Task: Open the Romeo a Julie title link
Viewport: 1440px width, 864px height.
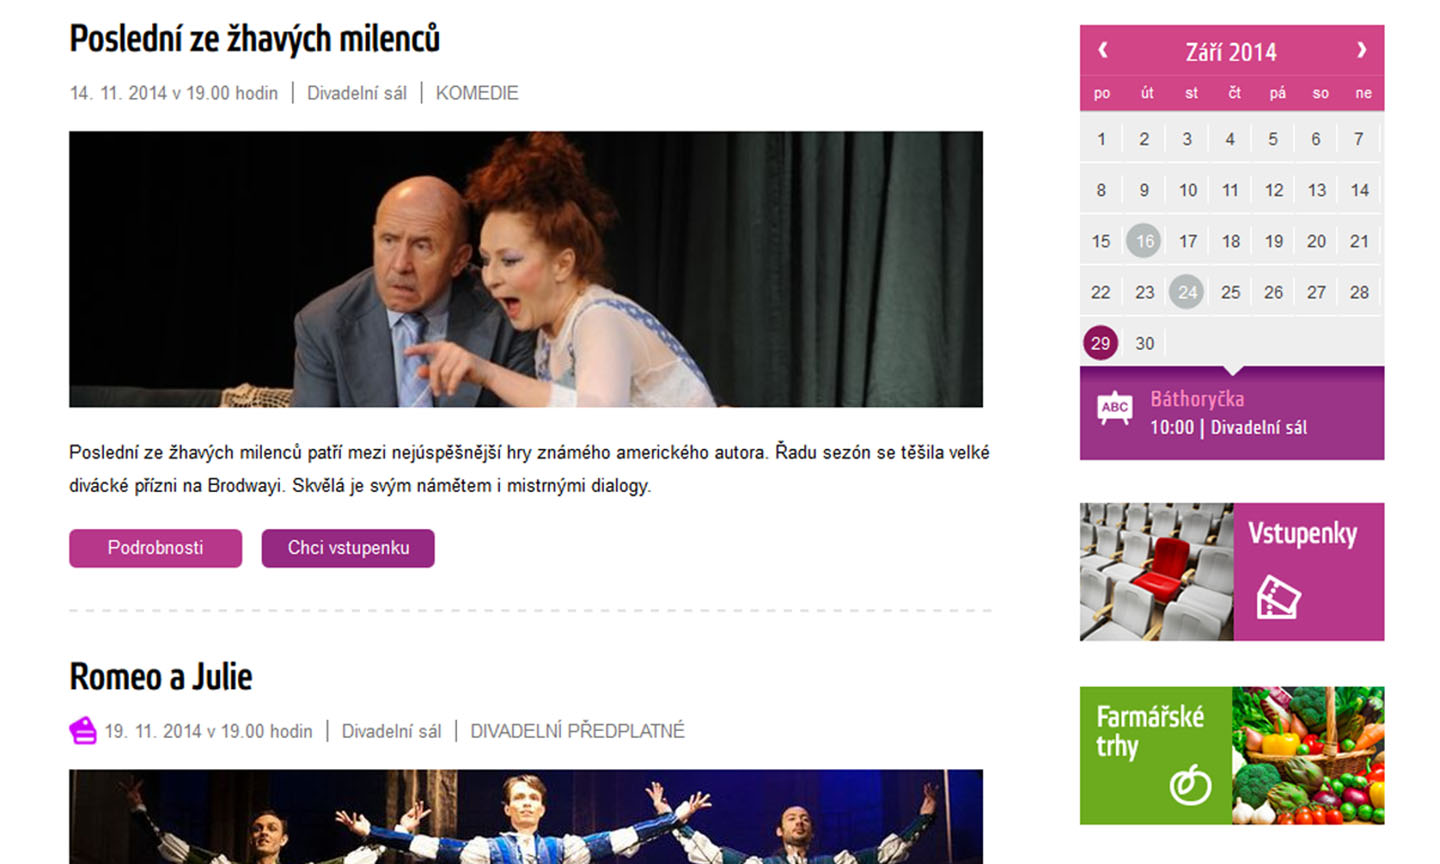Action: click(160, 677)
